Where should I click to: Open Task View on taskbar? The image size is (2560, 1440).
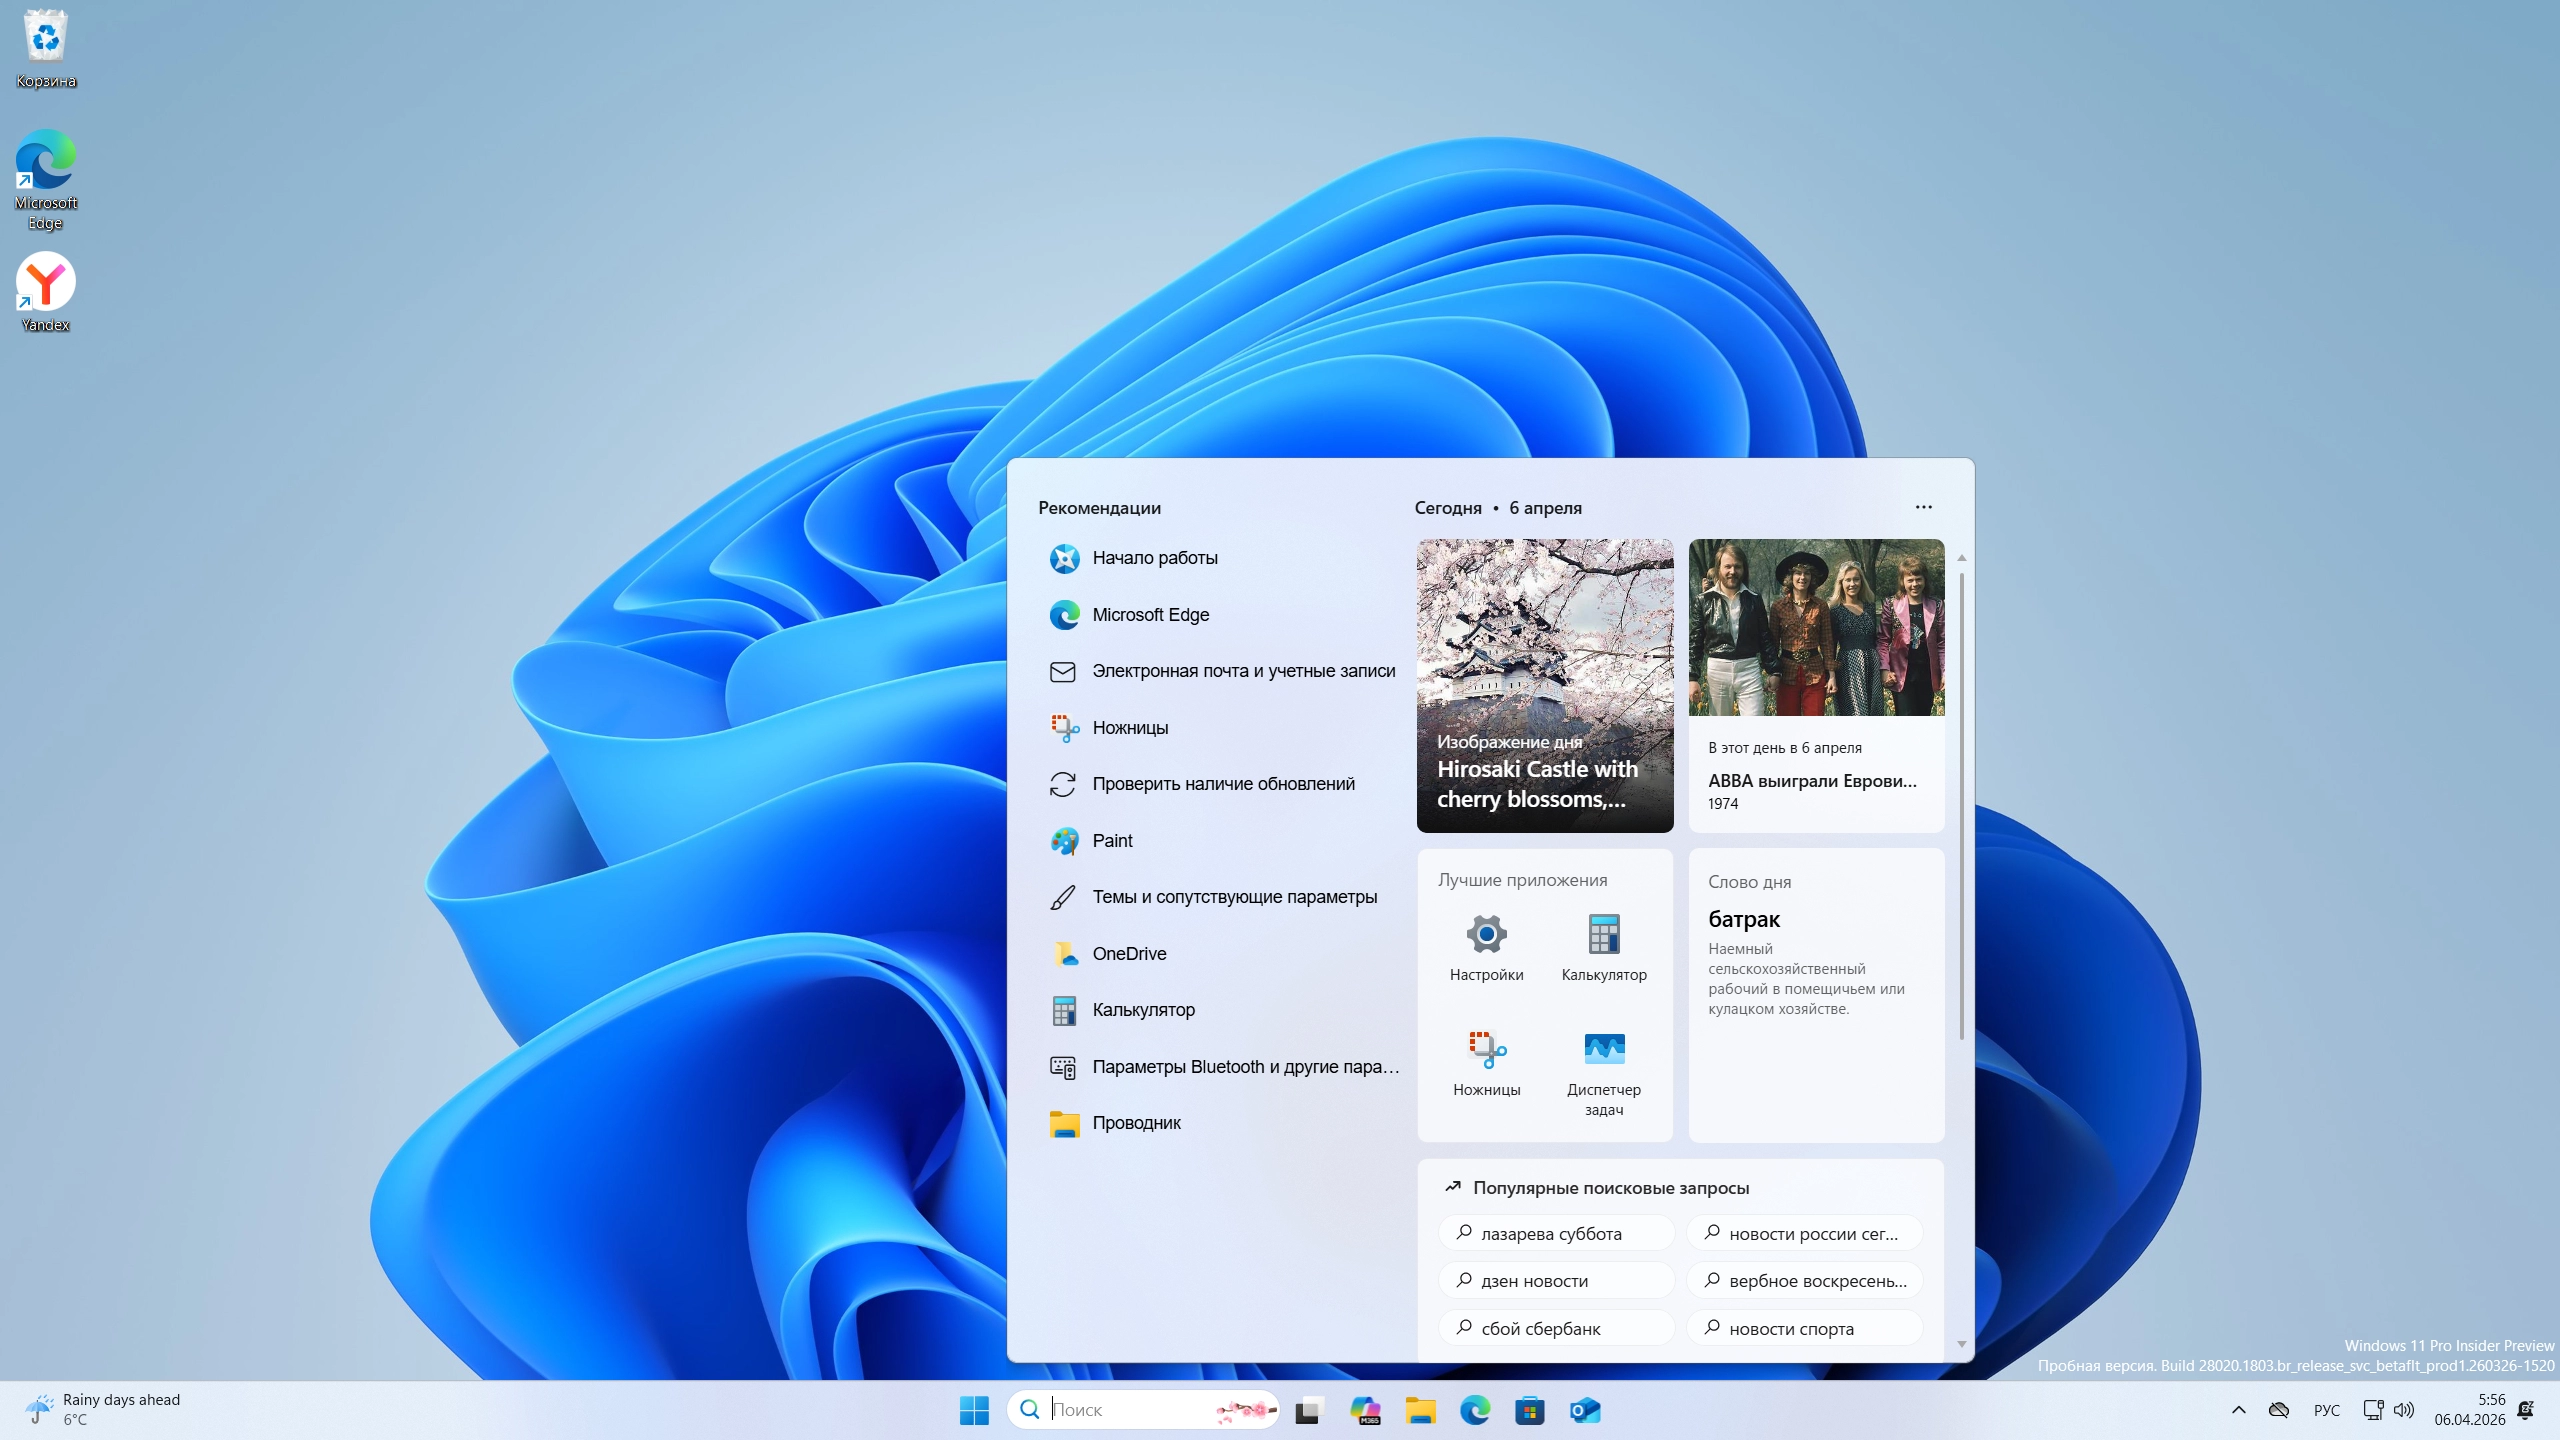click(1309, 1410)
